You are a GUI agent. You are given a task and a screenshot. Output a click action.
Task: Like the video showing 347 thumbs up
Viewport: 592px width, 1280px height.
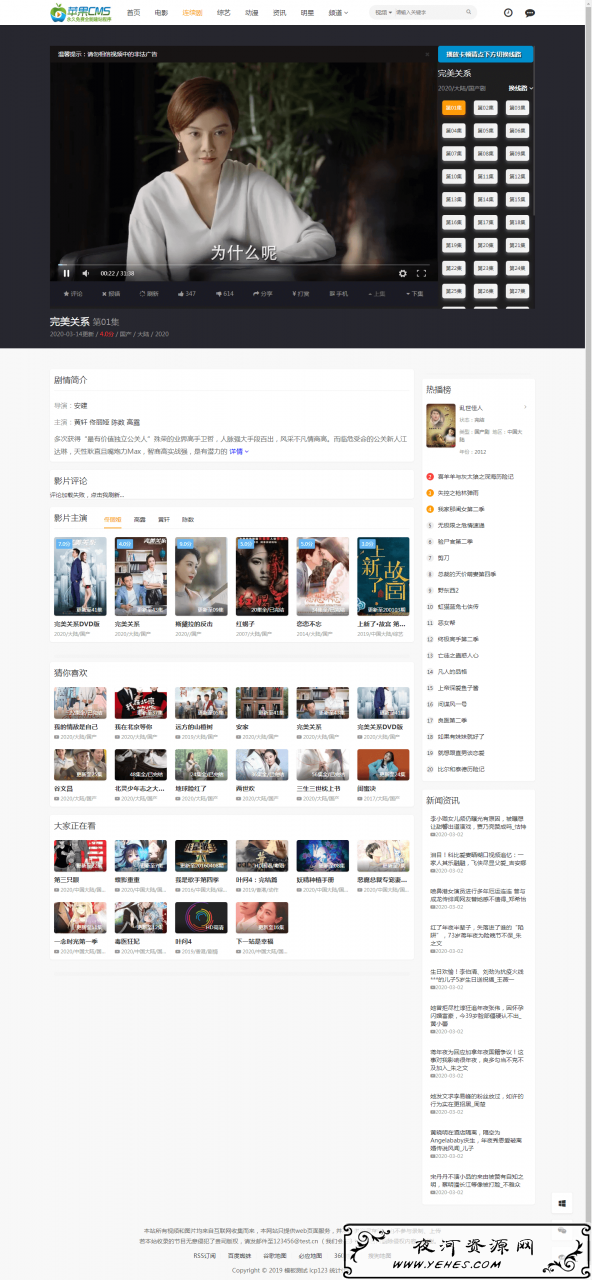(x=187, y=294)
